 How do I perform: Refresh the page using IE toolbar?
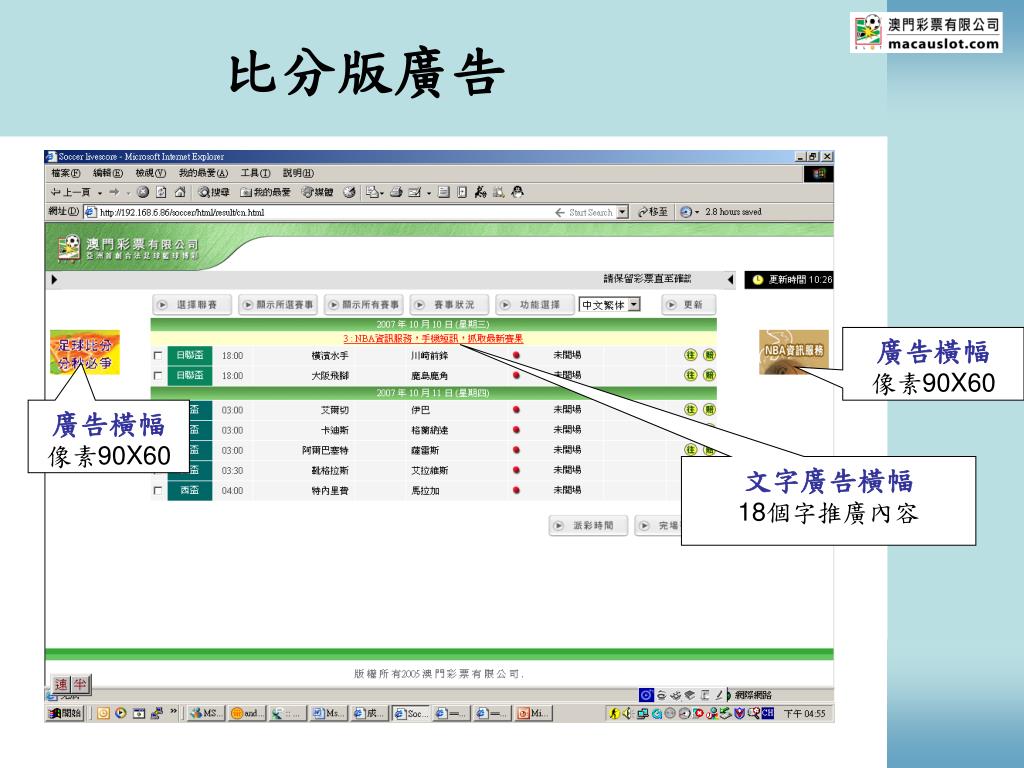[161, 192]
